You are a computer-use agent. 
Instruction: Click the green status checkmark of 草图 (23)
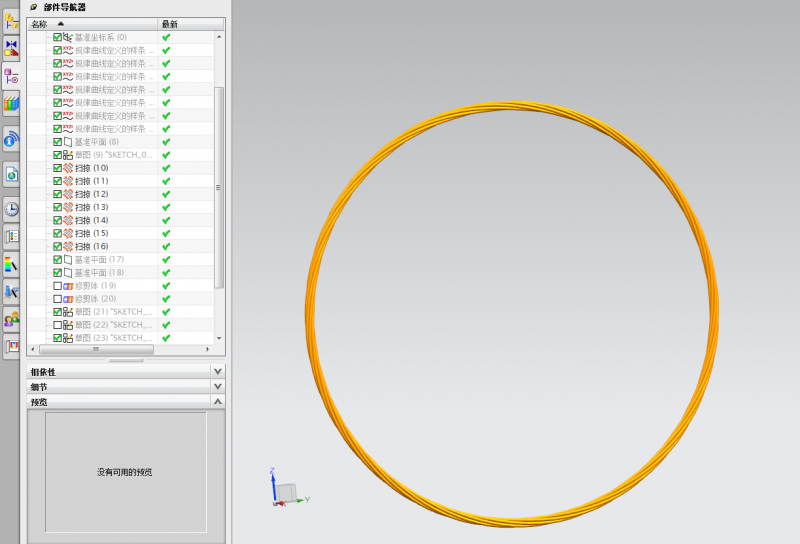point(166,338)
